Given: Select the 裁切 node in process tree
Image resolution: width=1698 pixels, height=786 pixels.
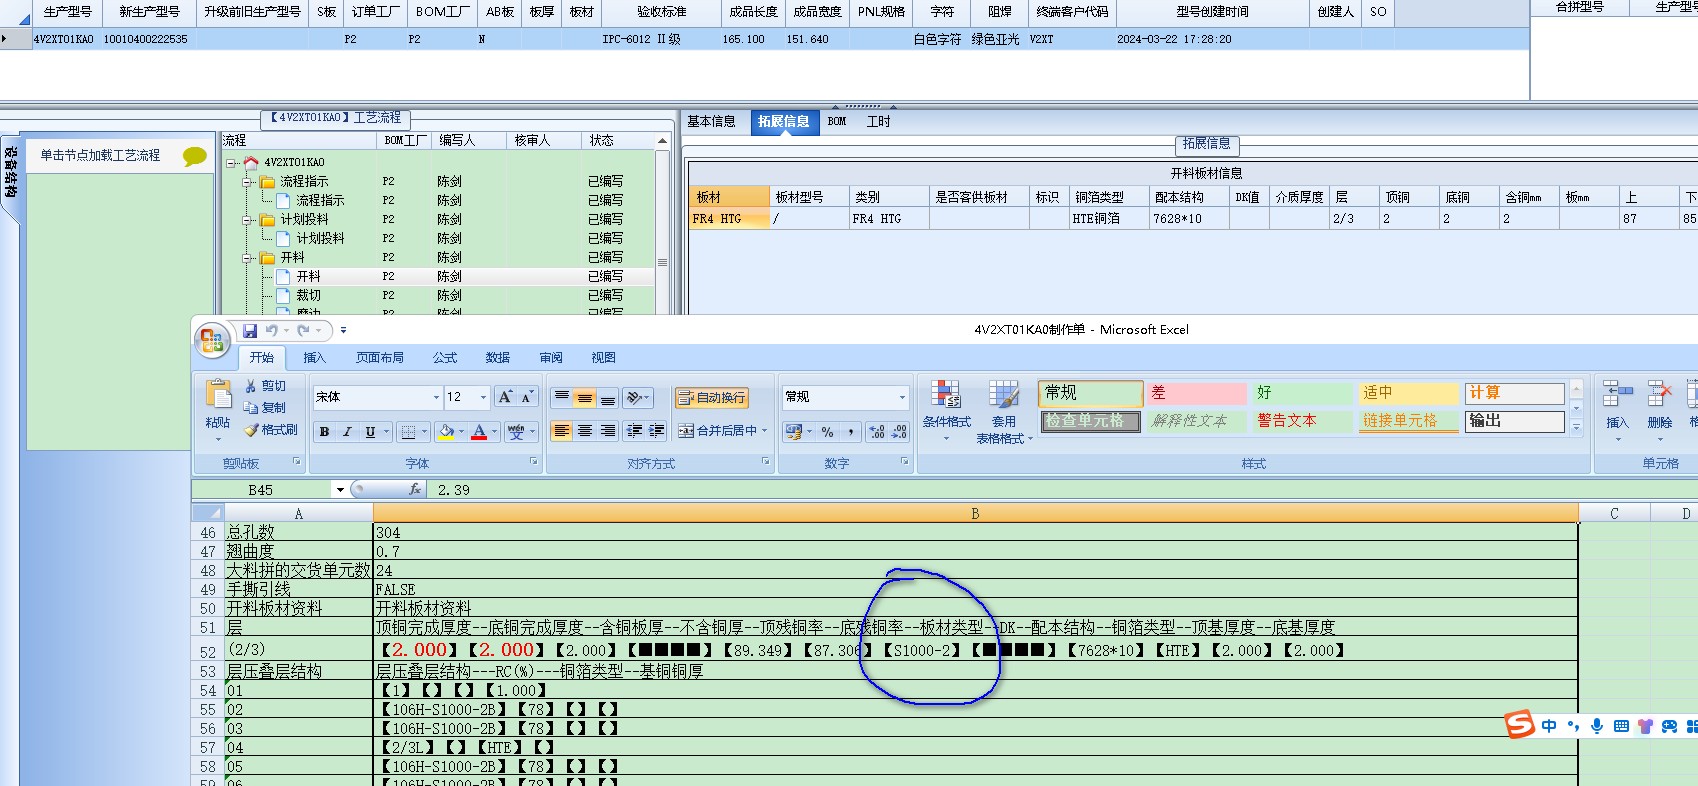Looking at the screenshot, I should [308, 295].
